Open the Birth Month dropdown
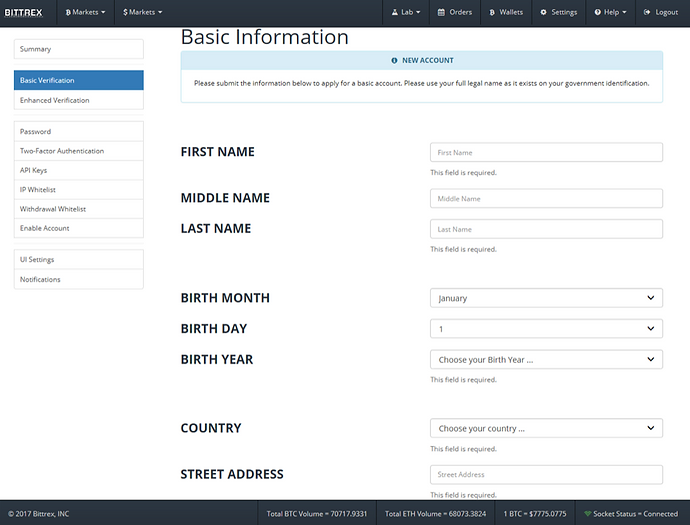The image size is (690, 525). (x=546, y=298)
